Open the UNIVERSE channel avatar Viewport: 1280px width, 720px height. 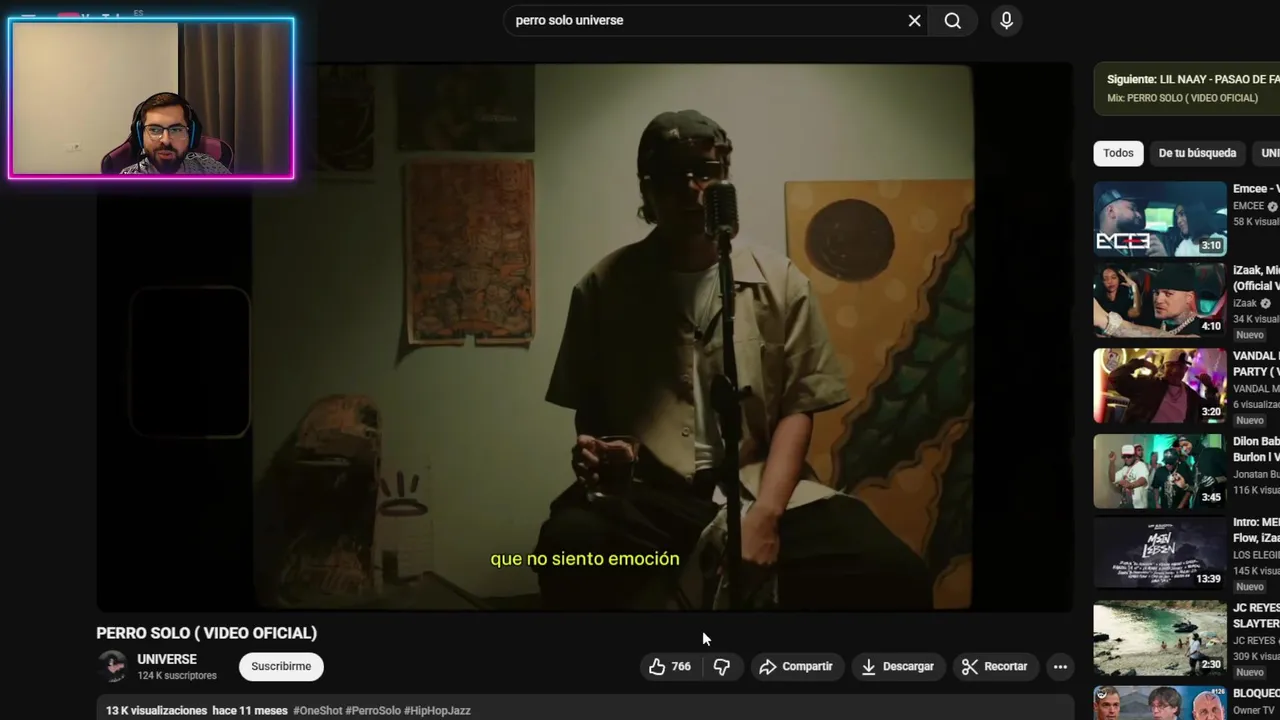(x=112, y=666)
